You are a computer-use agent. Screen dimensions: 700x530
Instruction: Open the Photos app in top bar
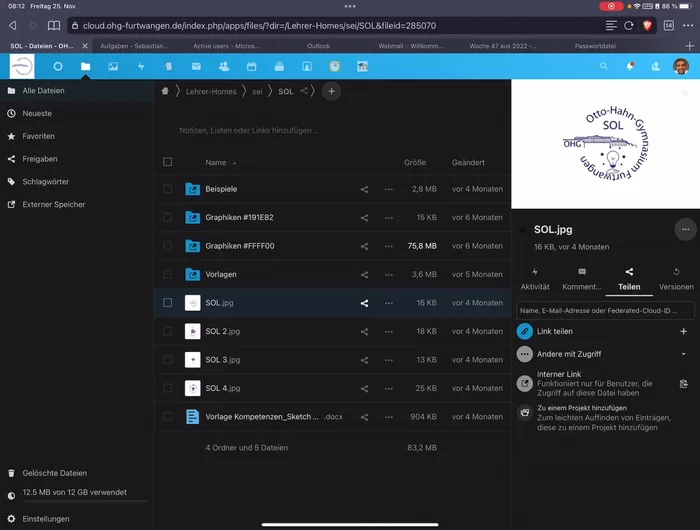point(113,66)
